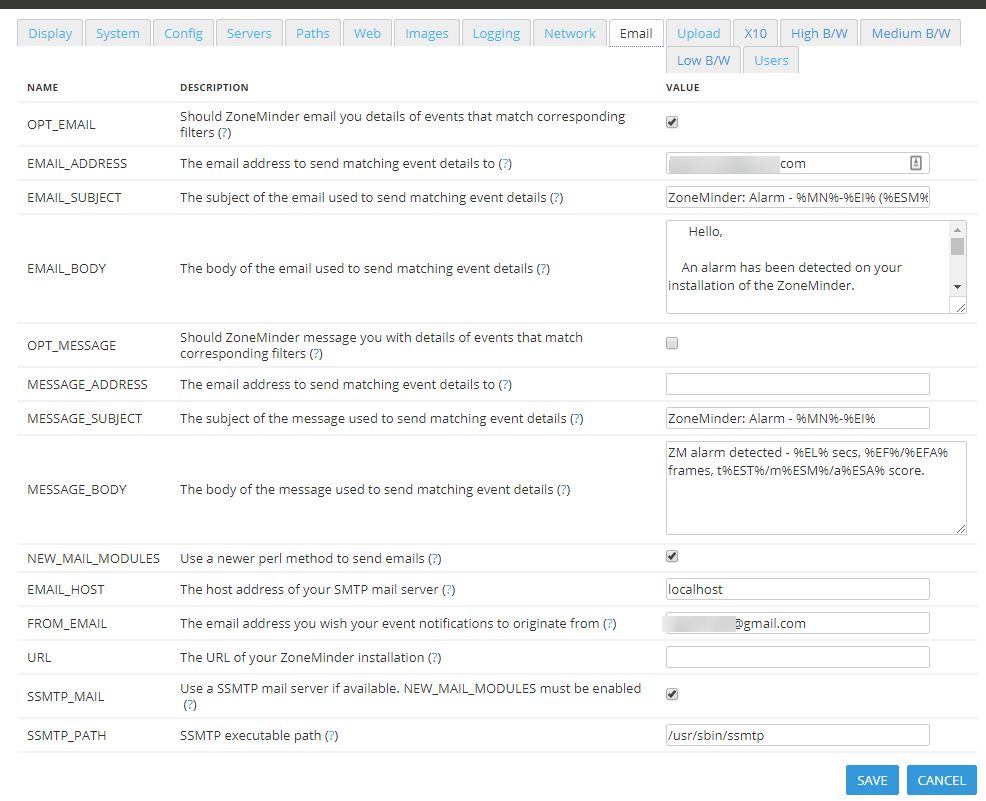
Task: Click the OPT_EMAIL name label
Action: click(61, 124)
